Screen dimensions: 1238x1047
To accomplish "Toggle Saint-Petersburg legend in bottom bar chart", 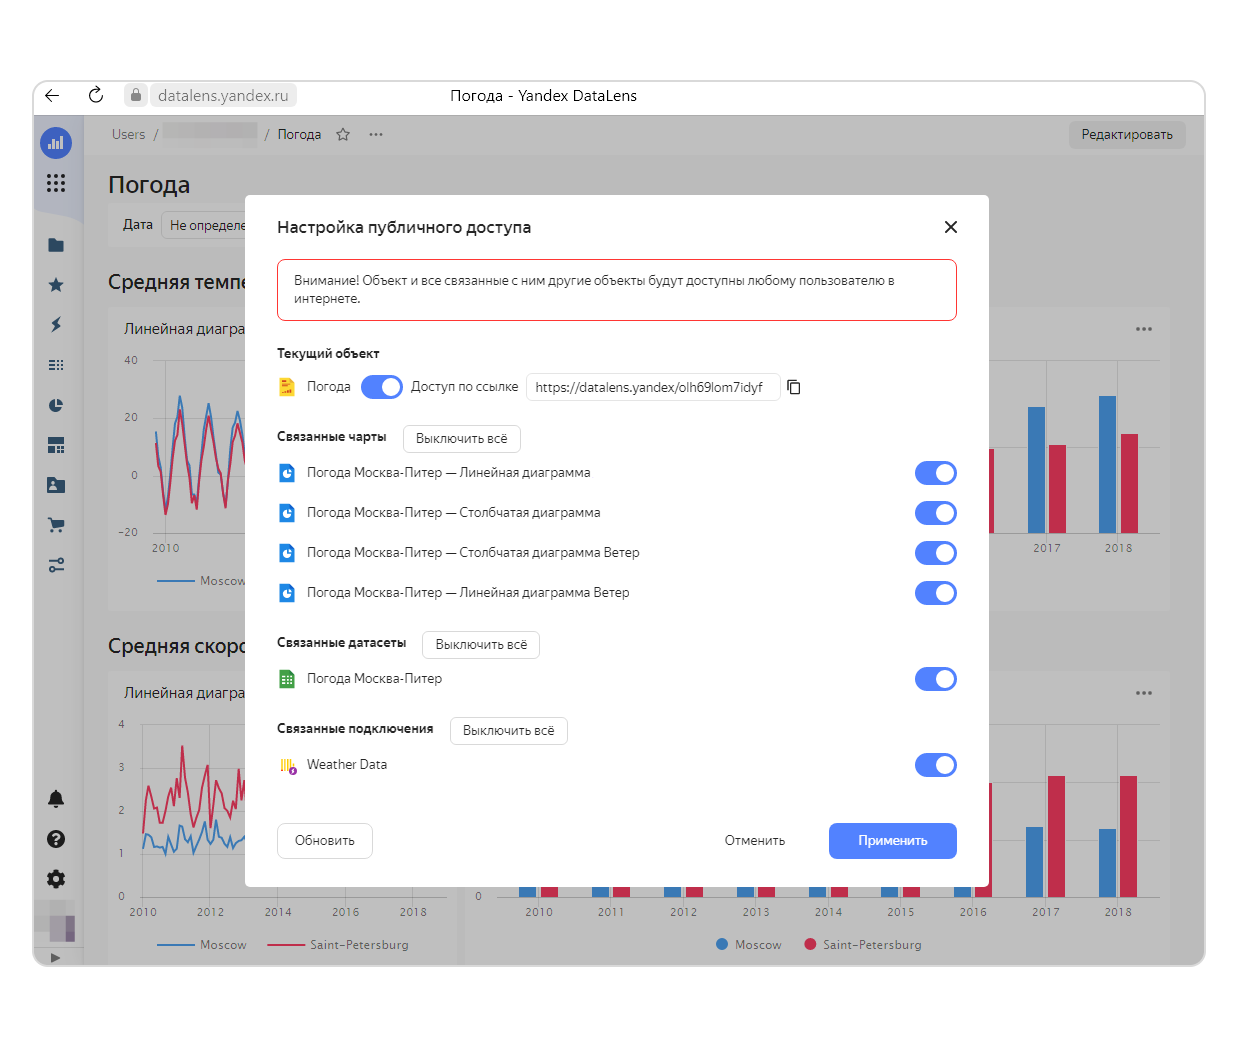I will point(863,945).
